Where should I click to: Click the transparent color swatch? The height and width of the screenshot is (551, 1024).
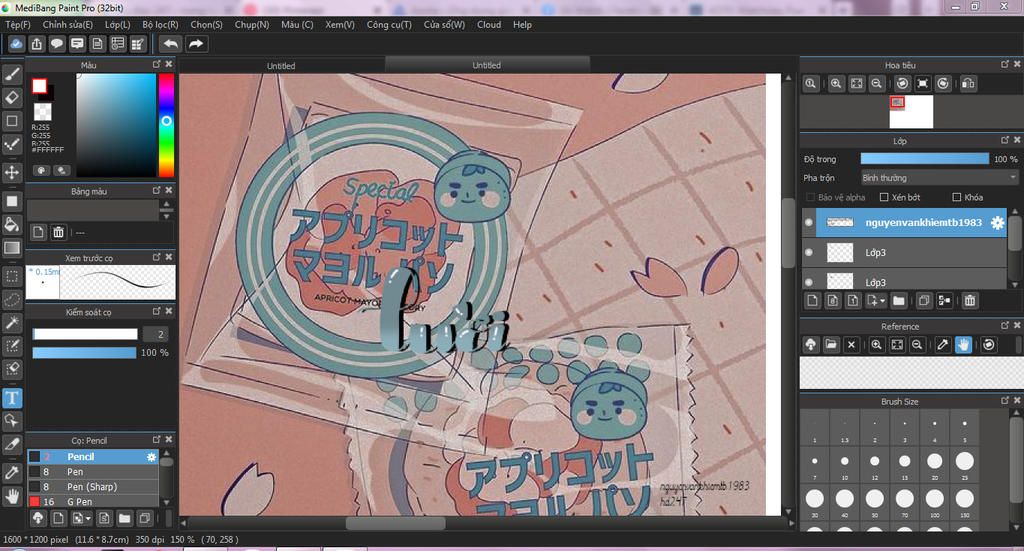tap(42, 112)
